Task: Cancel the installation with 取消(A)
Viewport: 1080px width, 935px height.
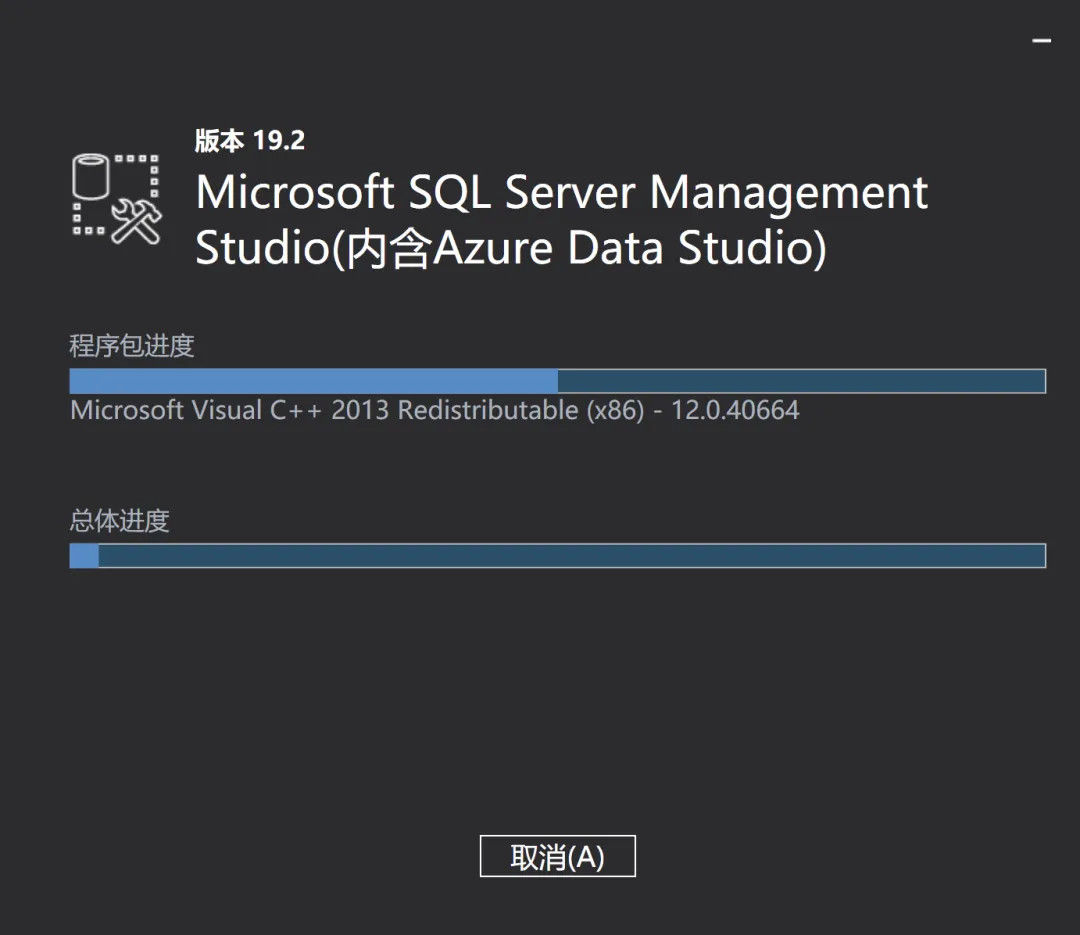Action: pyautogui.click(x=557, y=856)
